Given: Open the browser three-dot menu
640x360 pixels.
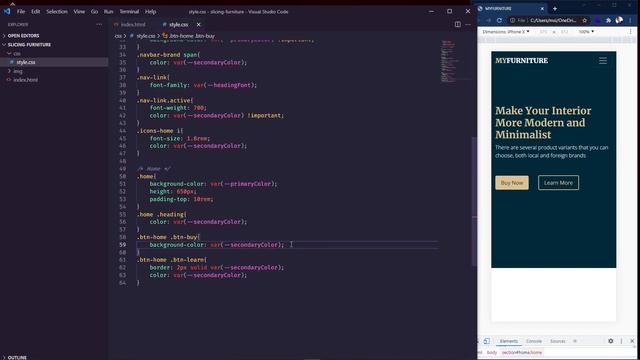Looking at the screenshot, I should coord(631,20).
